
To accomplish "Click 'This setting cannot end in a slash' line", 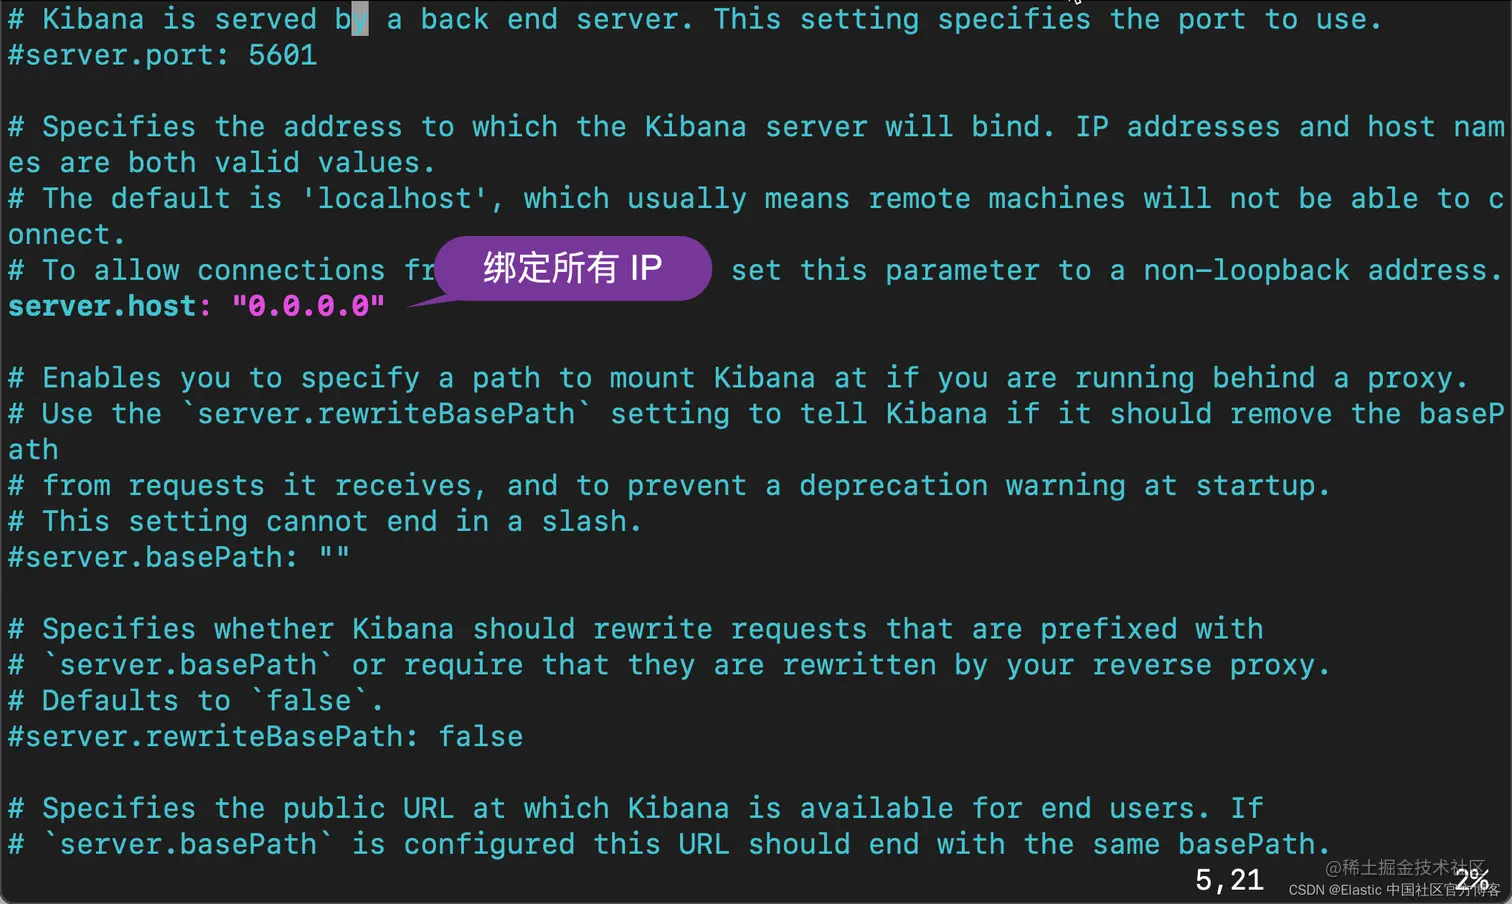I will tap(325, 522).
